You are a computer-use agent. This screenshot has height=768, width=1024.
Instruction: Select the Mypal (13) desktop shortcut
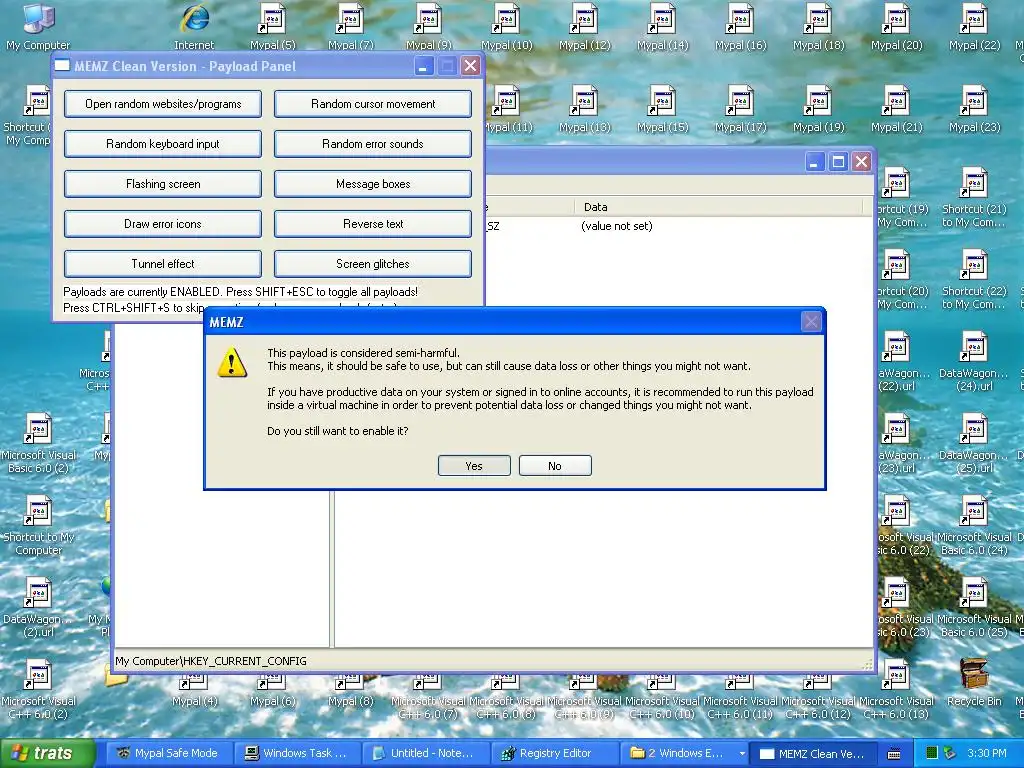pyautogui.click(x=584, y=110)
